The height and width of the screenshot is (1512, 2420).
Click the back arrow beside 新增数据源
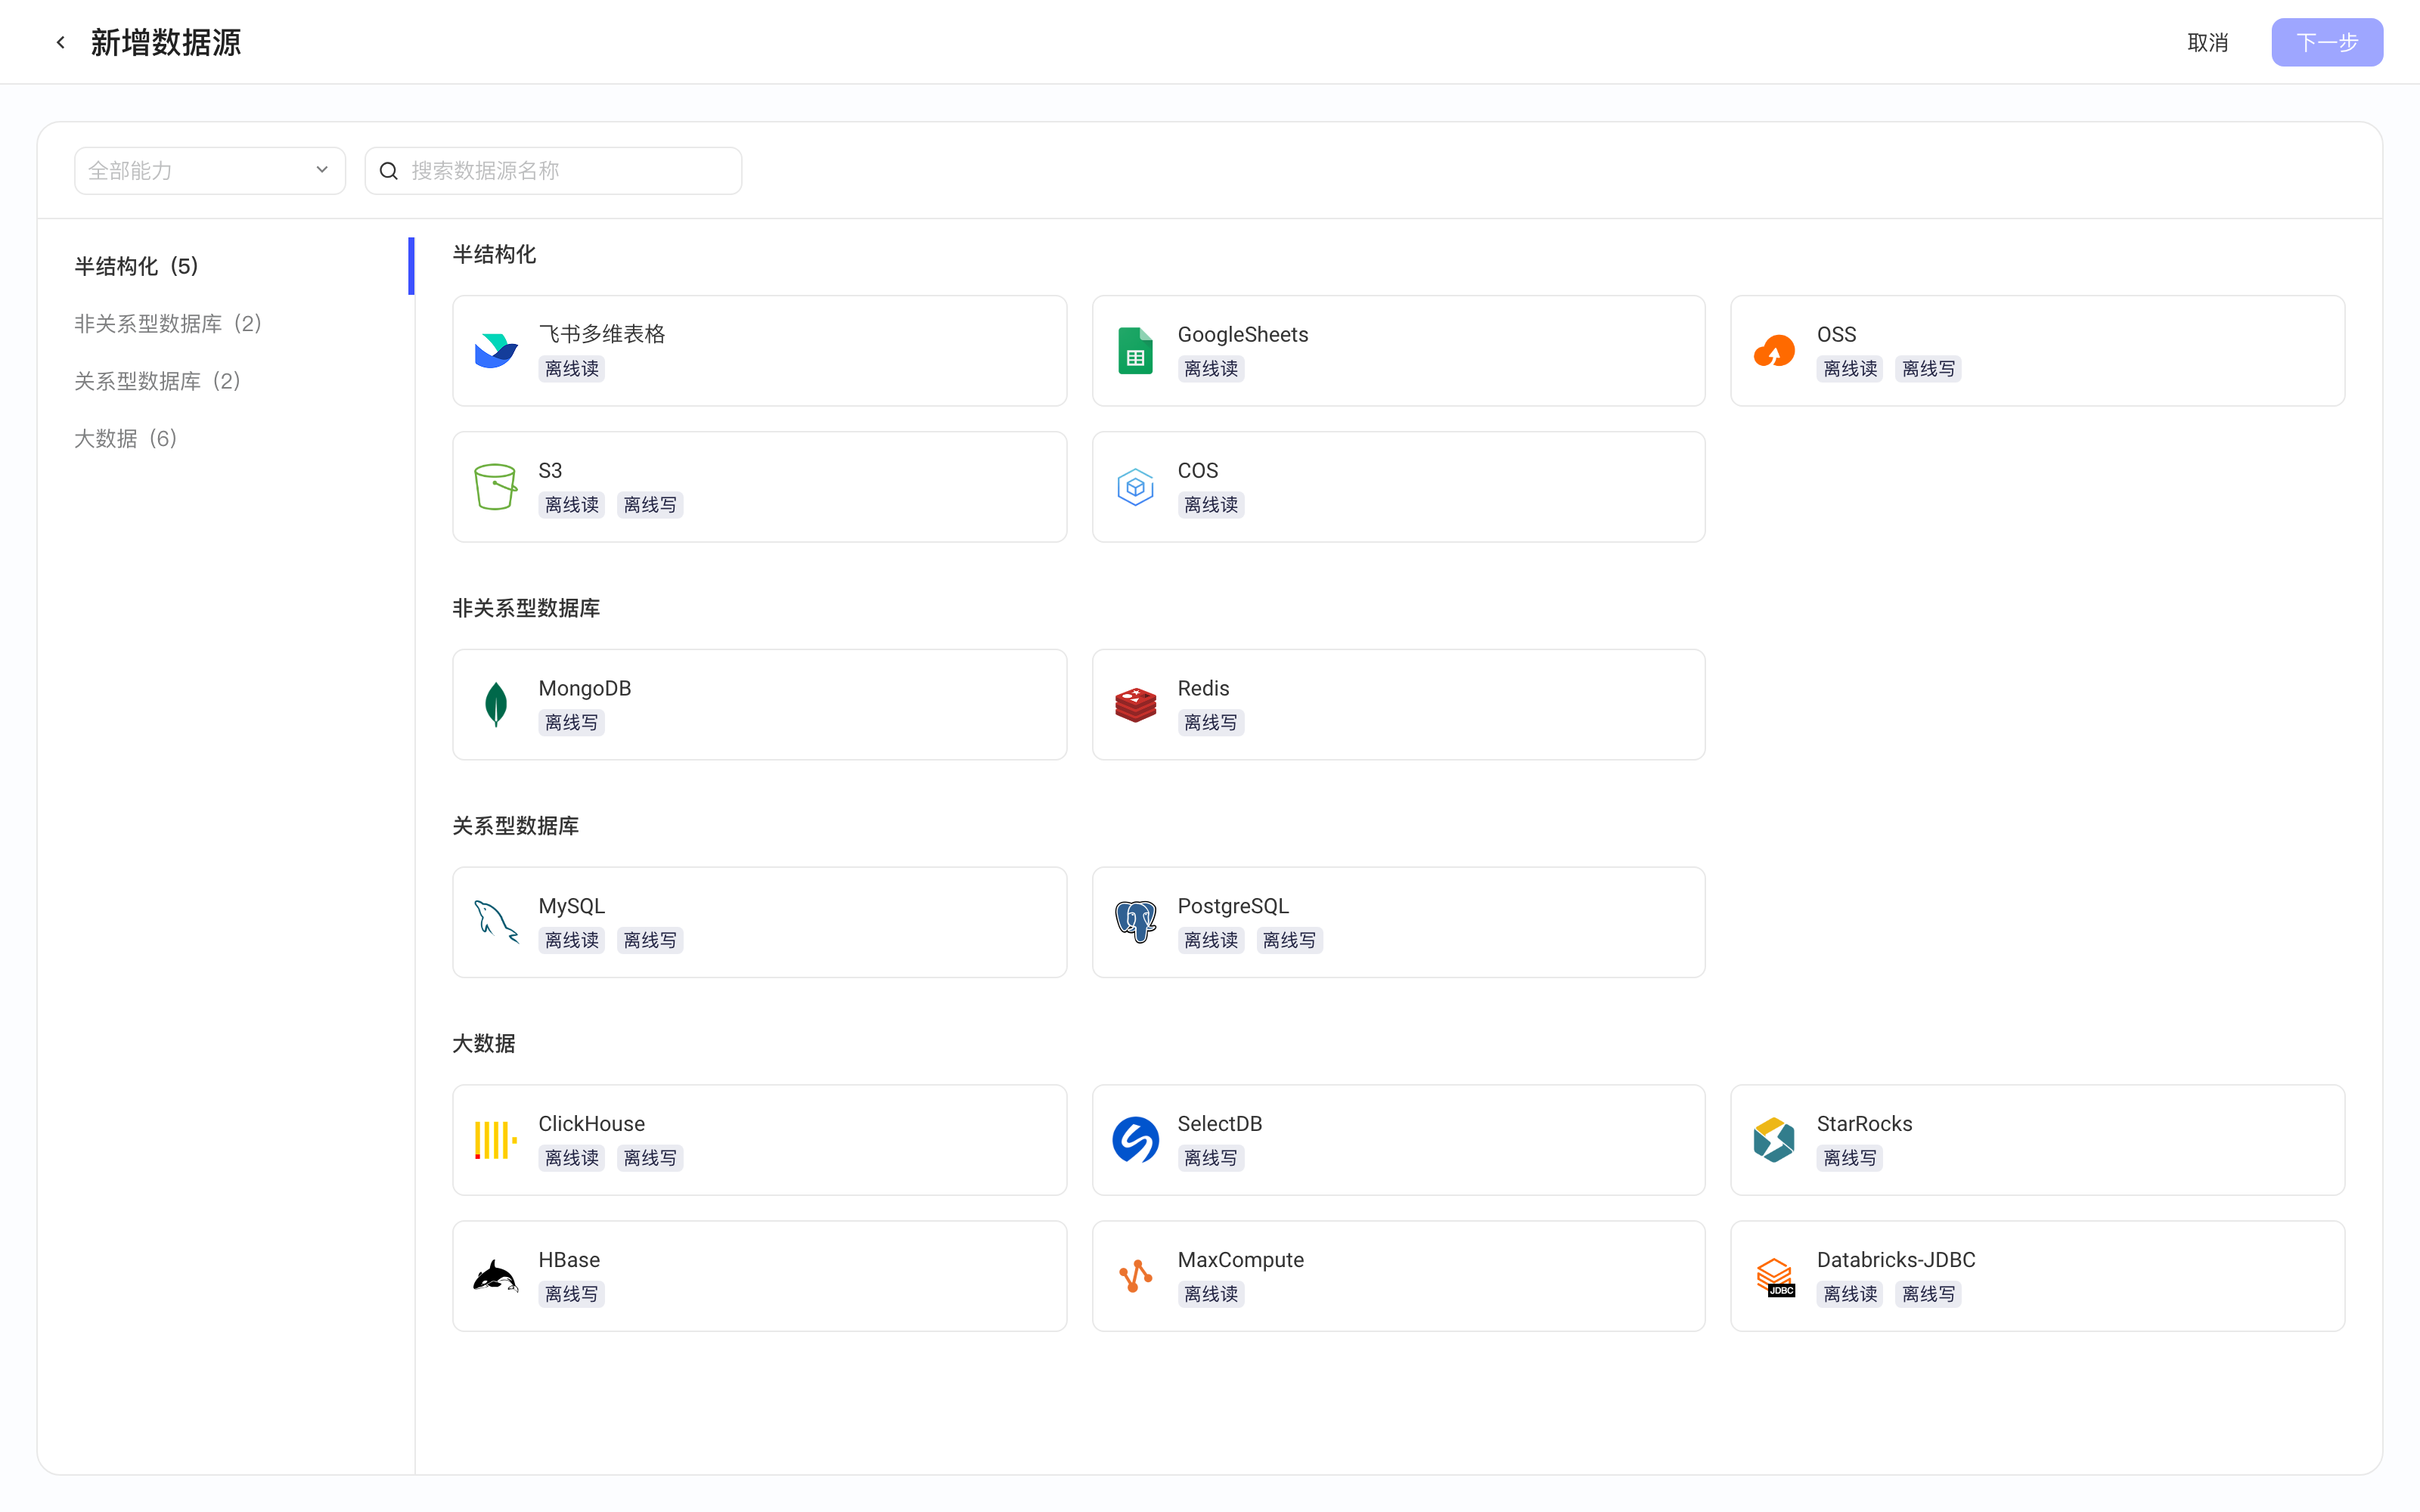tap(61, 42)
